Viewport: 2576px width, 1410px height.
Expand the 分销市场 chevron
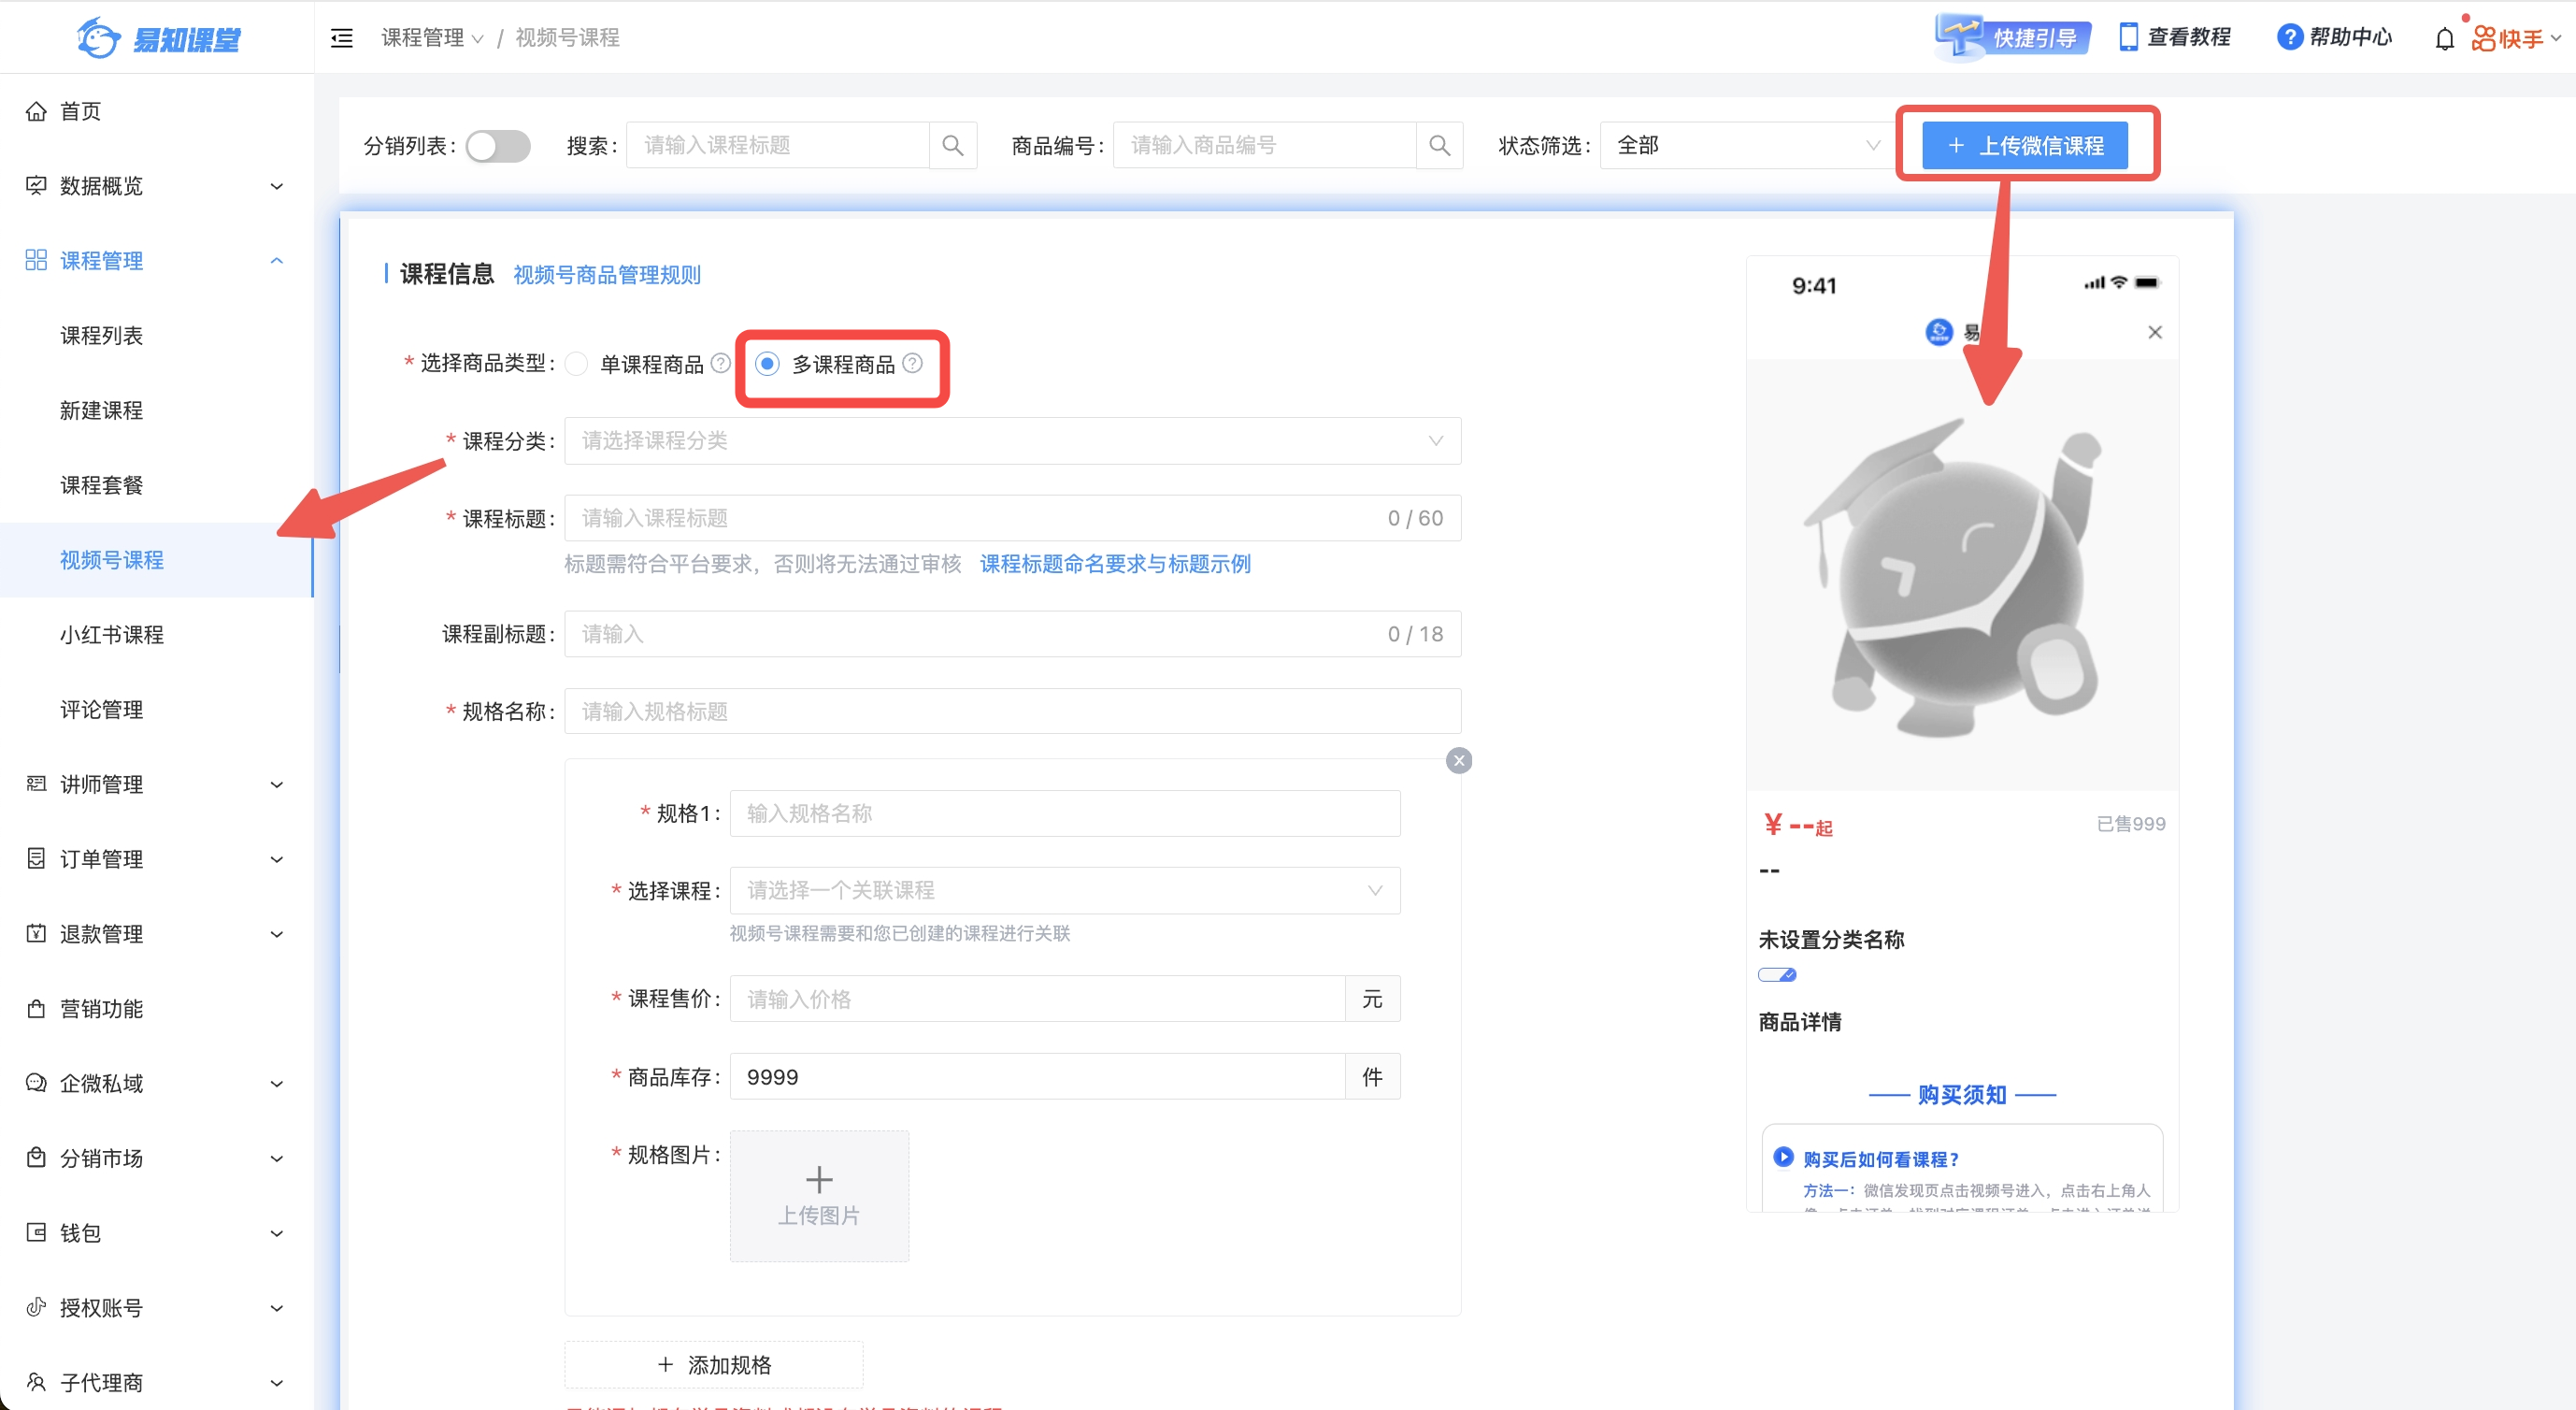pos(277,1159)
